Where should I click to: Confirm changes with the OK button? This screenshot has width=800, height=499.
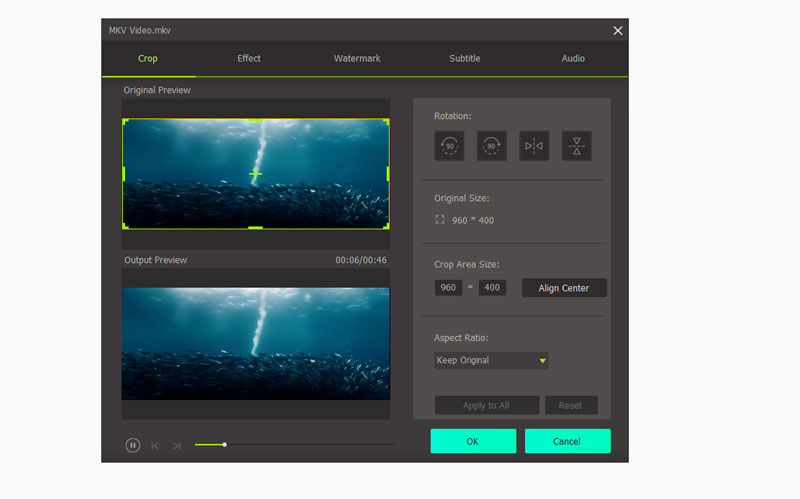click(473, 441)
